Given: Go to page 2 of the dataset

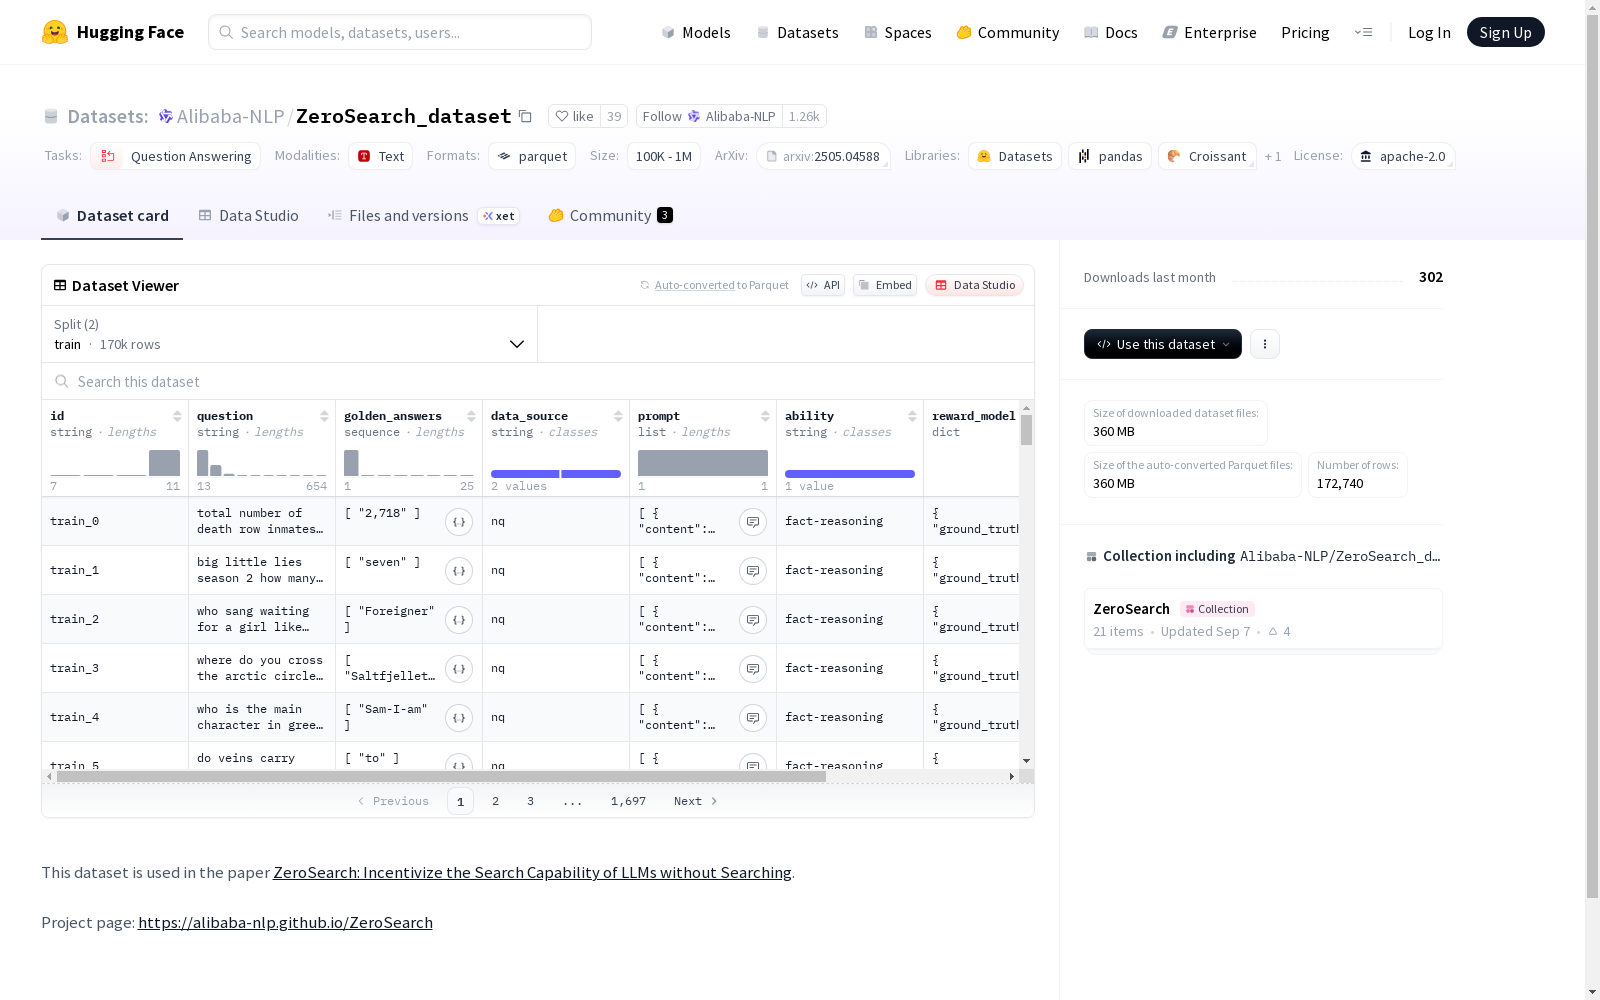Looking at the screenshot, I should [495, 801].
